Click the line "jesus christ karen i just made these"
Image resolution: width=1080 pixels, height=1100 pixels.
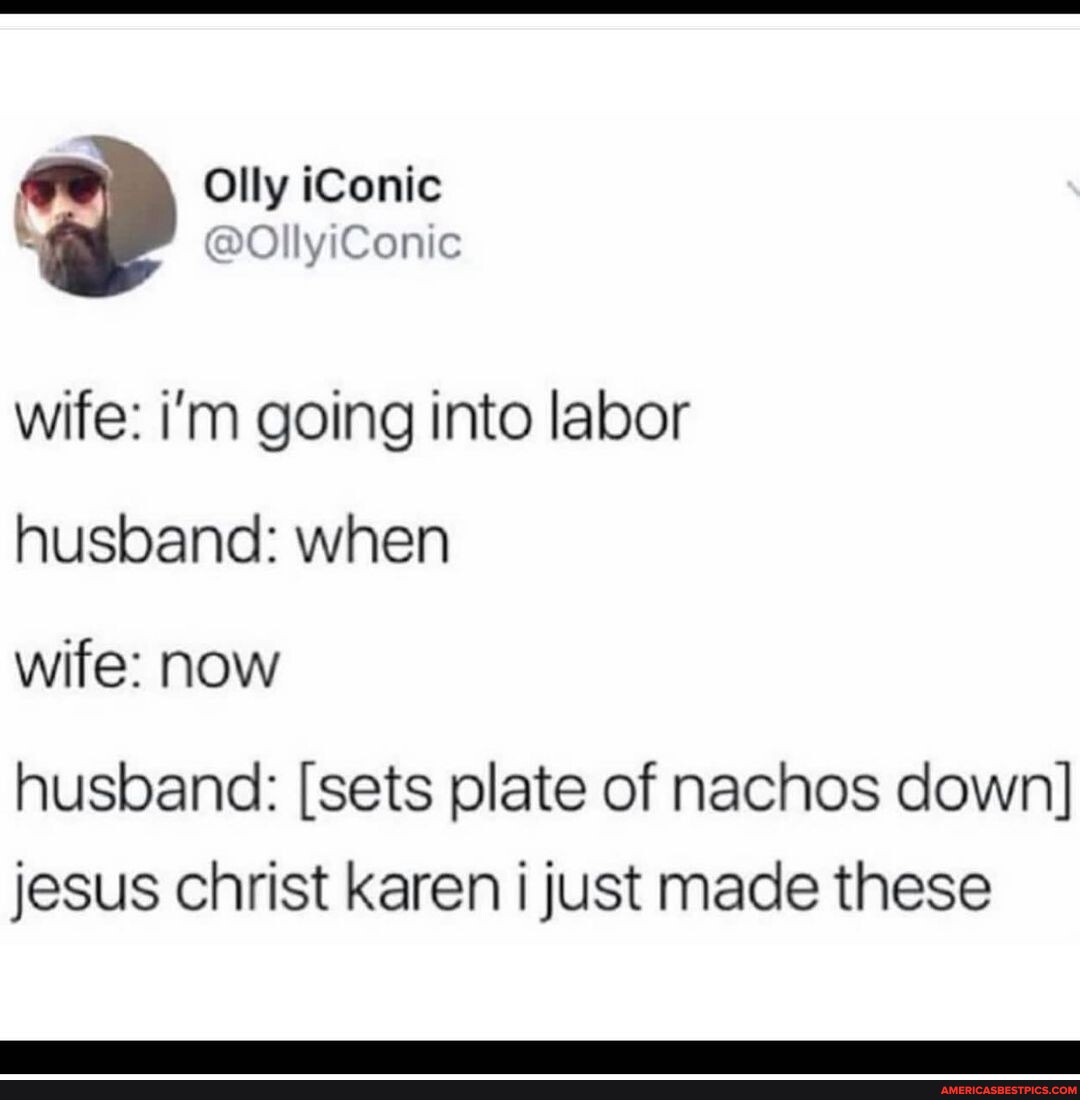point(502,889)
